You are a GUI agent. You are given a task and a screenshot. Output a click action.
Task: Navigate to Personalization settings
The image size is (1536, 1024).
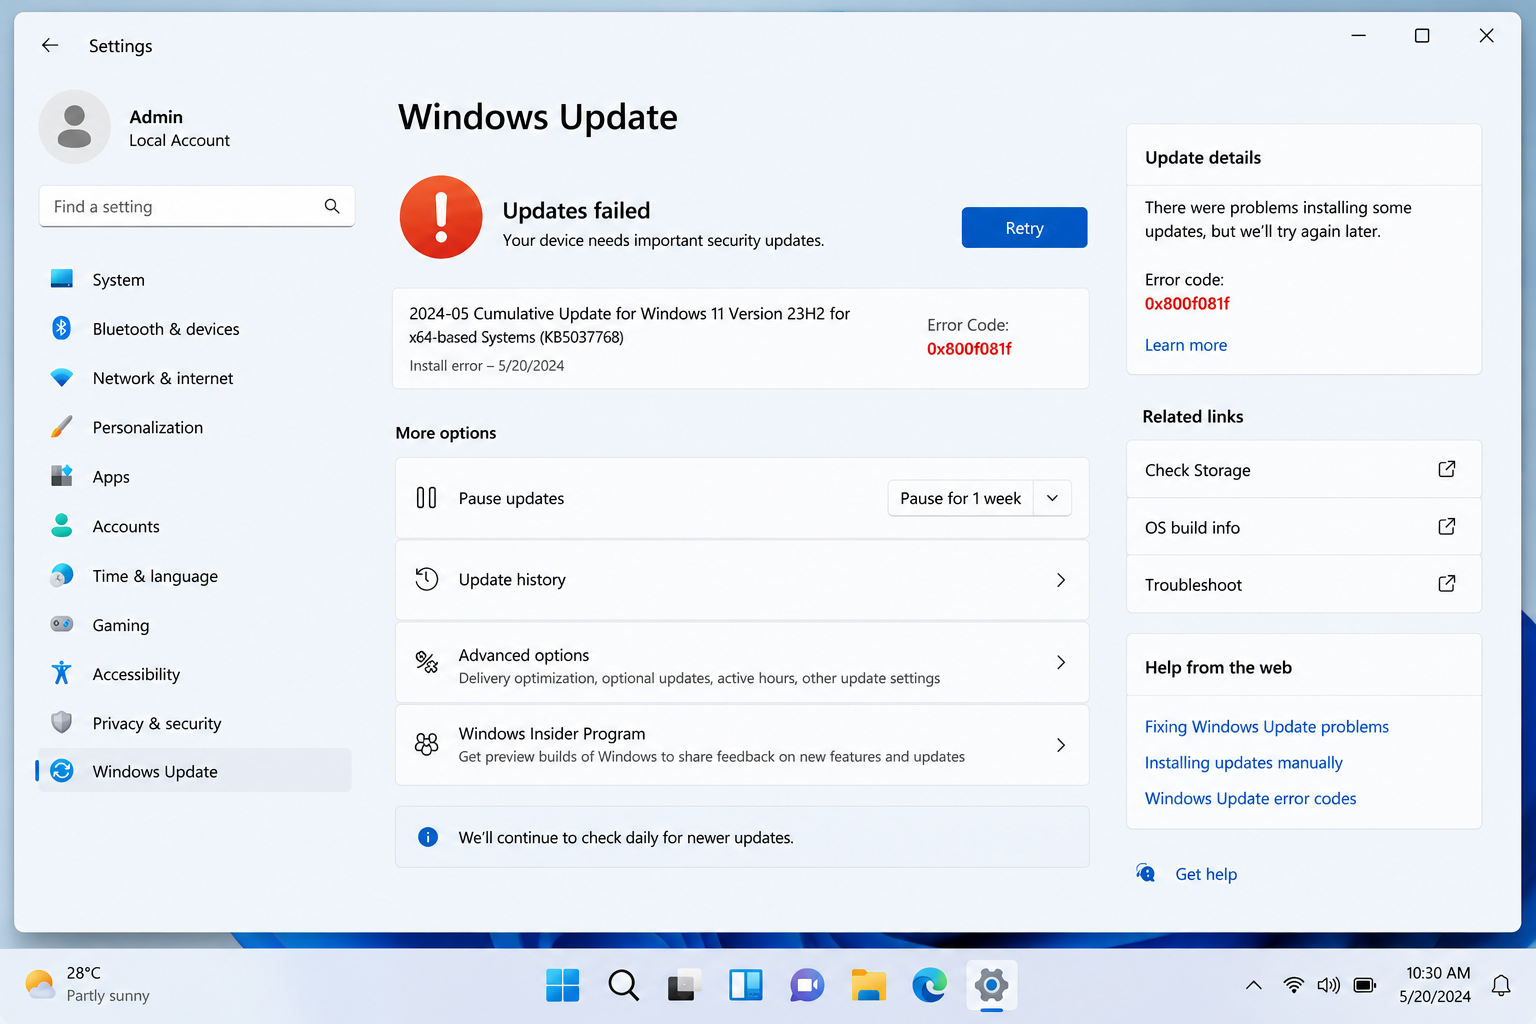click(x=195, y=427)
